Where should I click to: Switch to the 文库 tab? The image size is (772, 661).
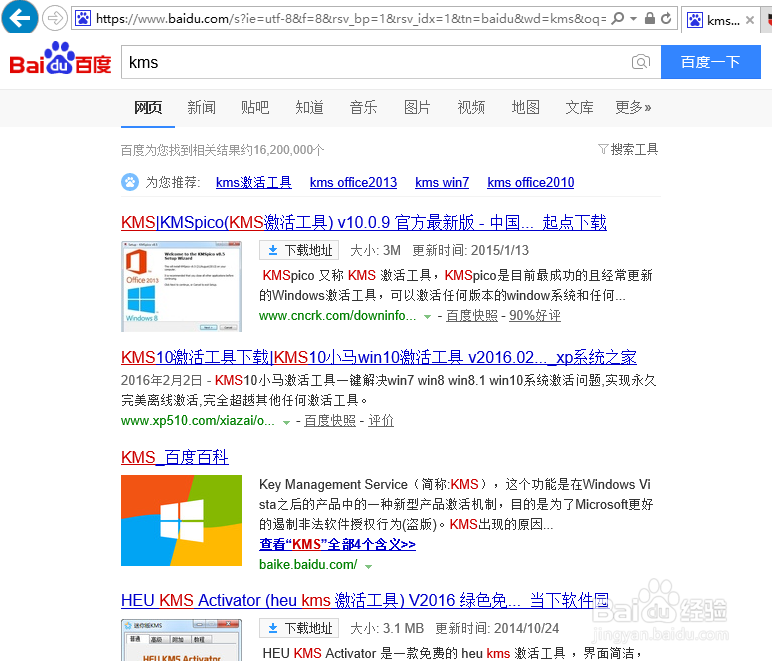pyautogui.click(x=579, y=107)
